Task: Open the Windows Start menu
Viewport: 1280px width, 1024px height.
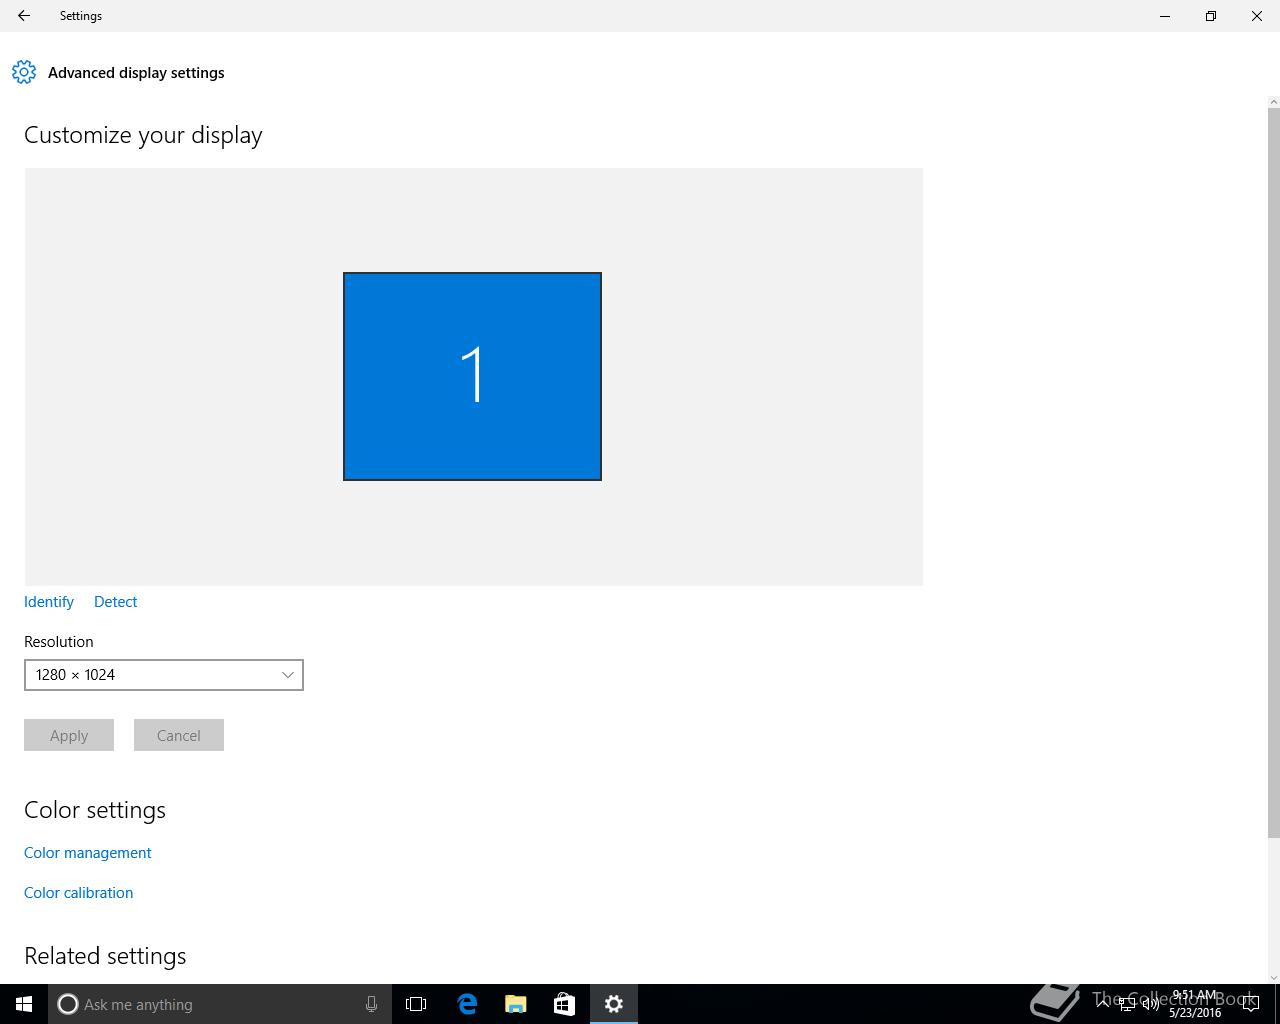Action: (x=24, y=1004)
